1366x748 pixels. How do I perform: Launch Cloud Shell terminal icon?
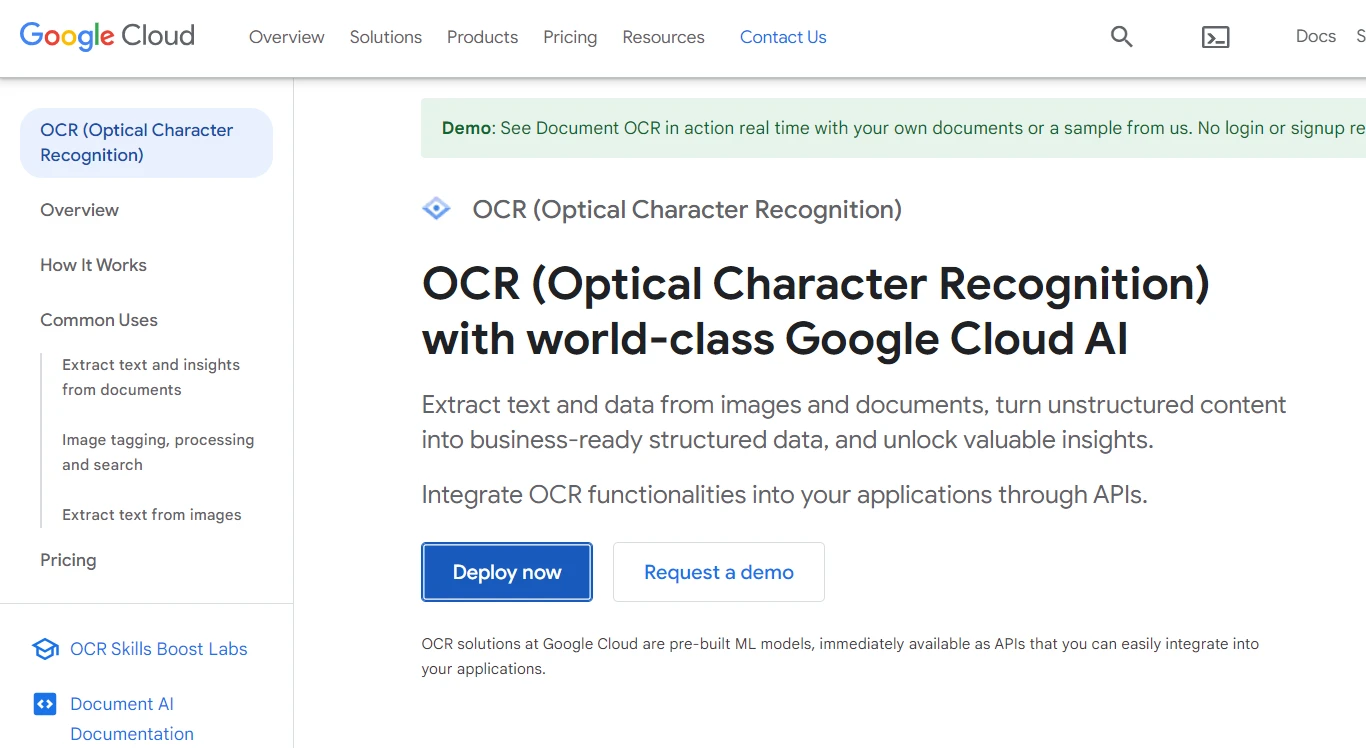1215,37
